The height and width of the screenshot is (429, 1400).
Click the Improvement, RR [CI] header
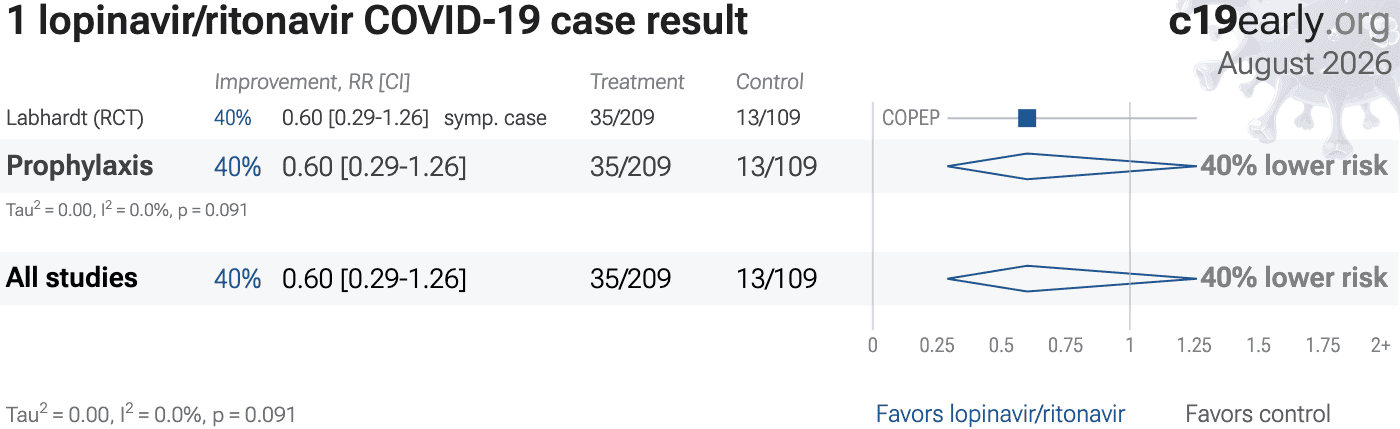[x=312, y=82]
